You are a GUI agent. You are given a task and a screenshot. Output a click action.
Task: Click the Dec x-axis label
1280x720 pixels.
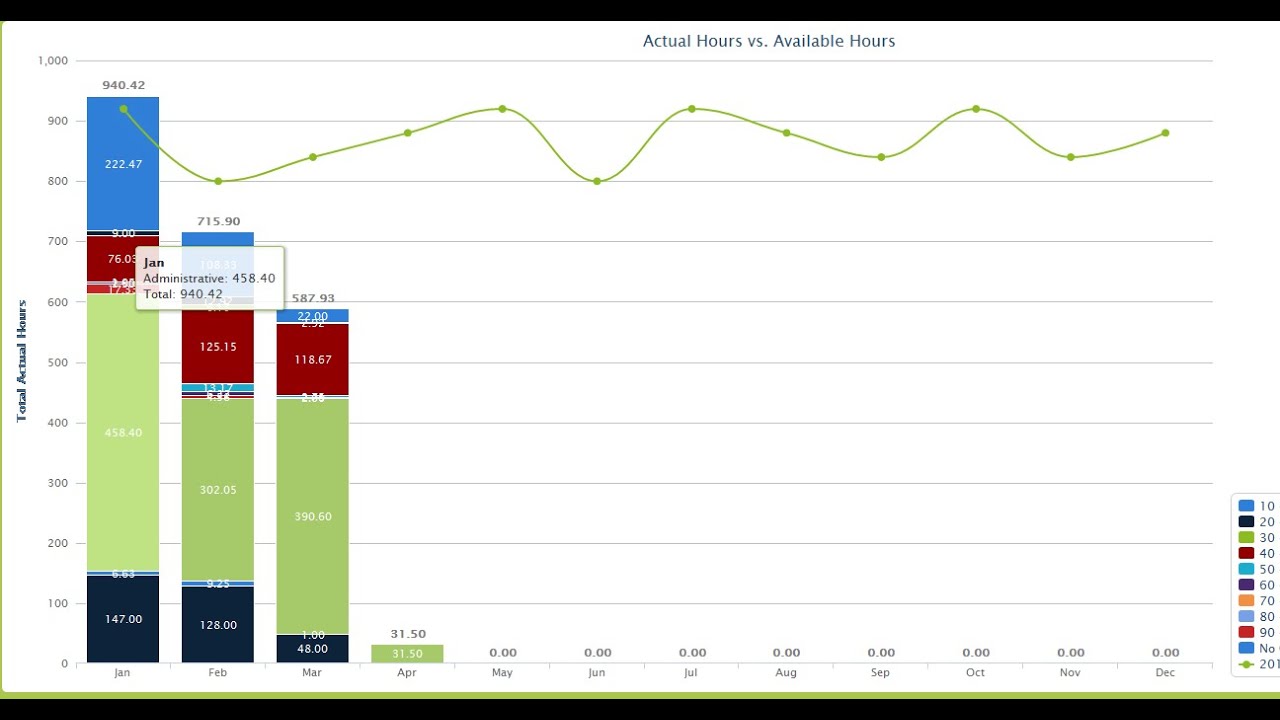click(x=1165, y=673)
